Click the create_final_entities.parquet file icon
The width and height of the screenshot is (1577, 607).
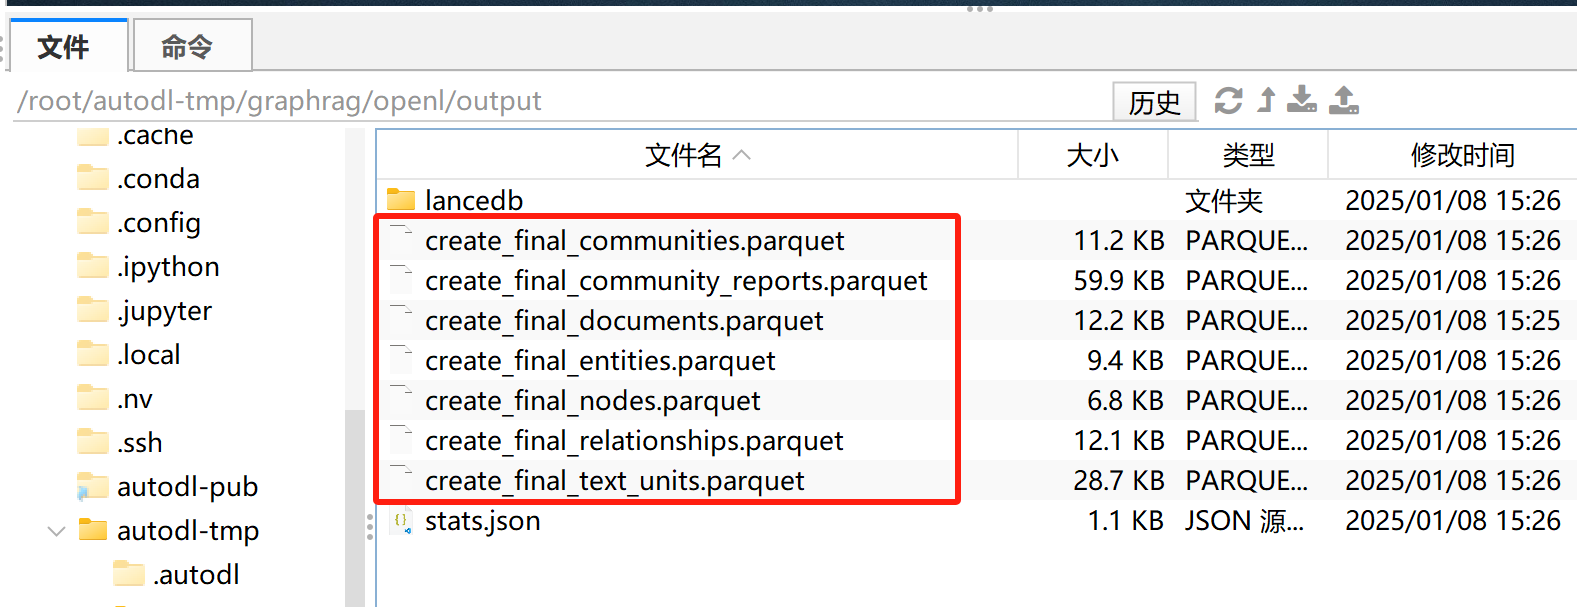pos(401,360)
